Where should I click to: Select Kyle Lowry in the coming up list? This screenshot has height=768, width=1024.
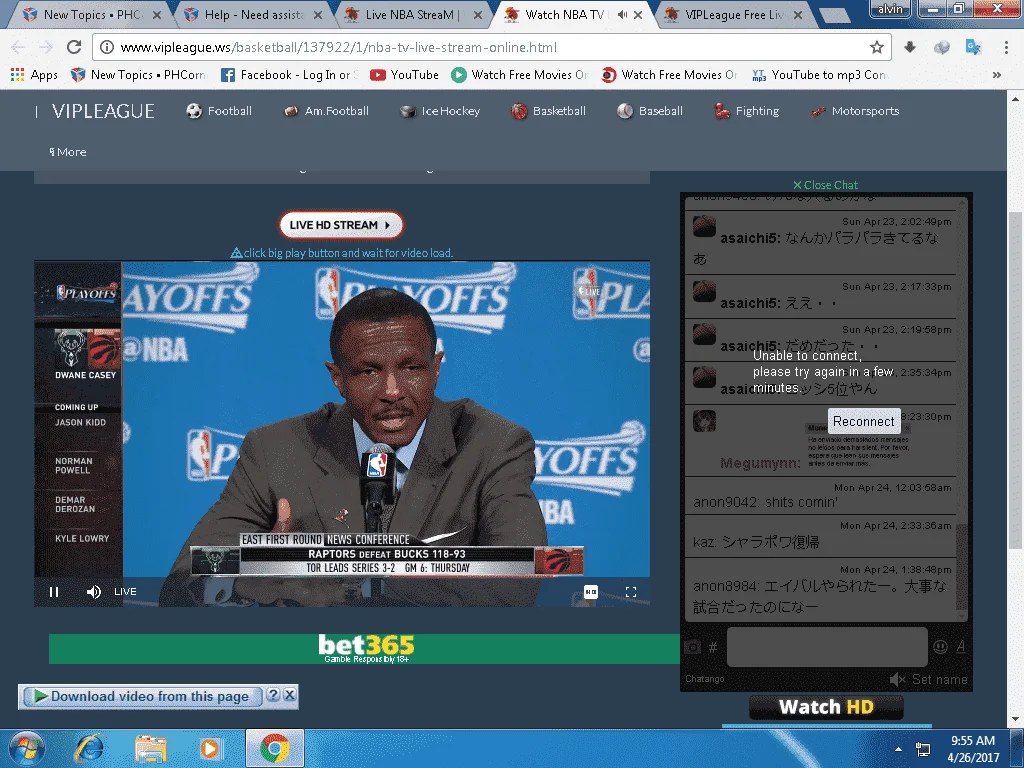(x=82, y=538)
